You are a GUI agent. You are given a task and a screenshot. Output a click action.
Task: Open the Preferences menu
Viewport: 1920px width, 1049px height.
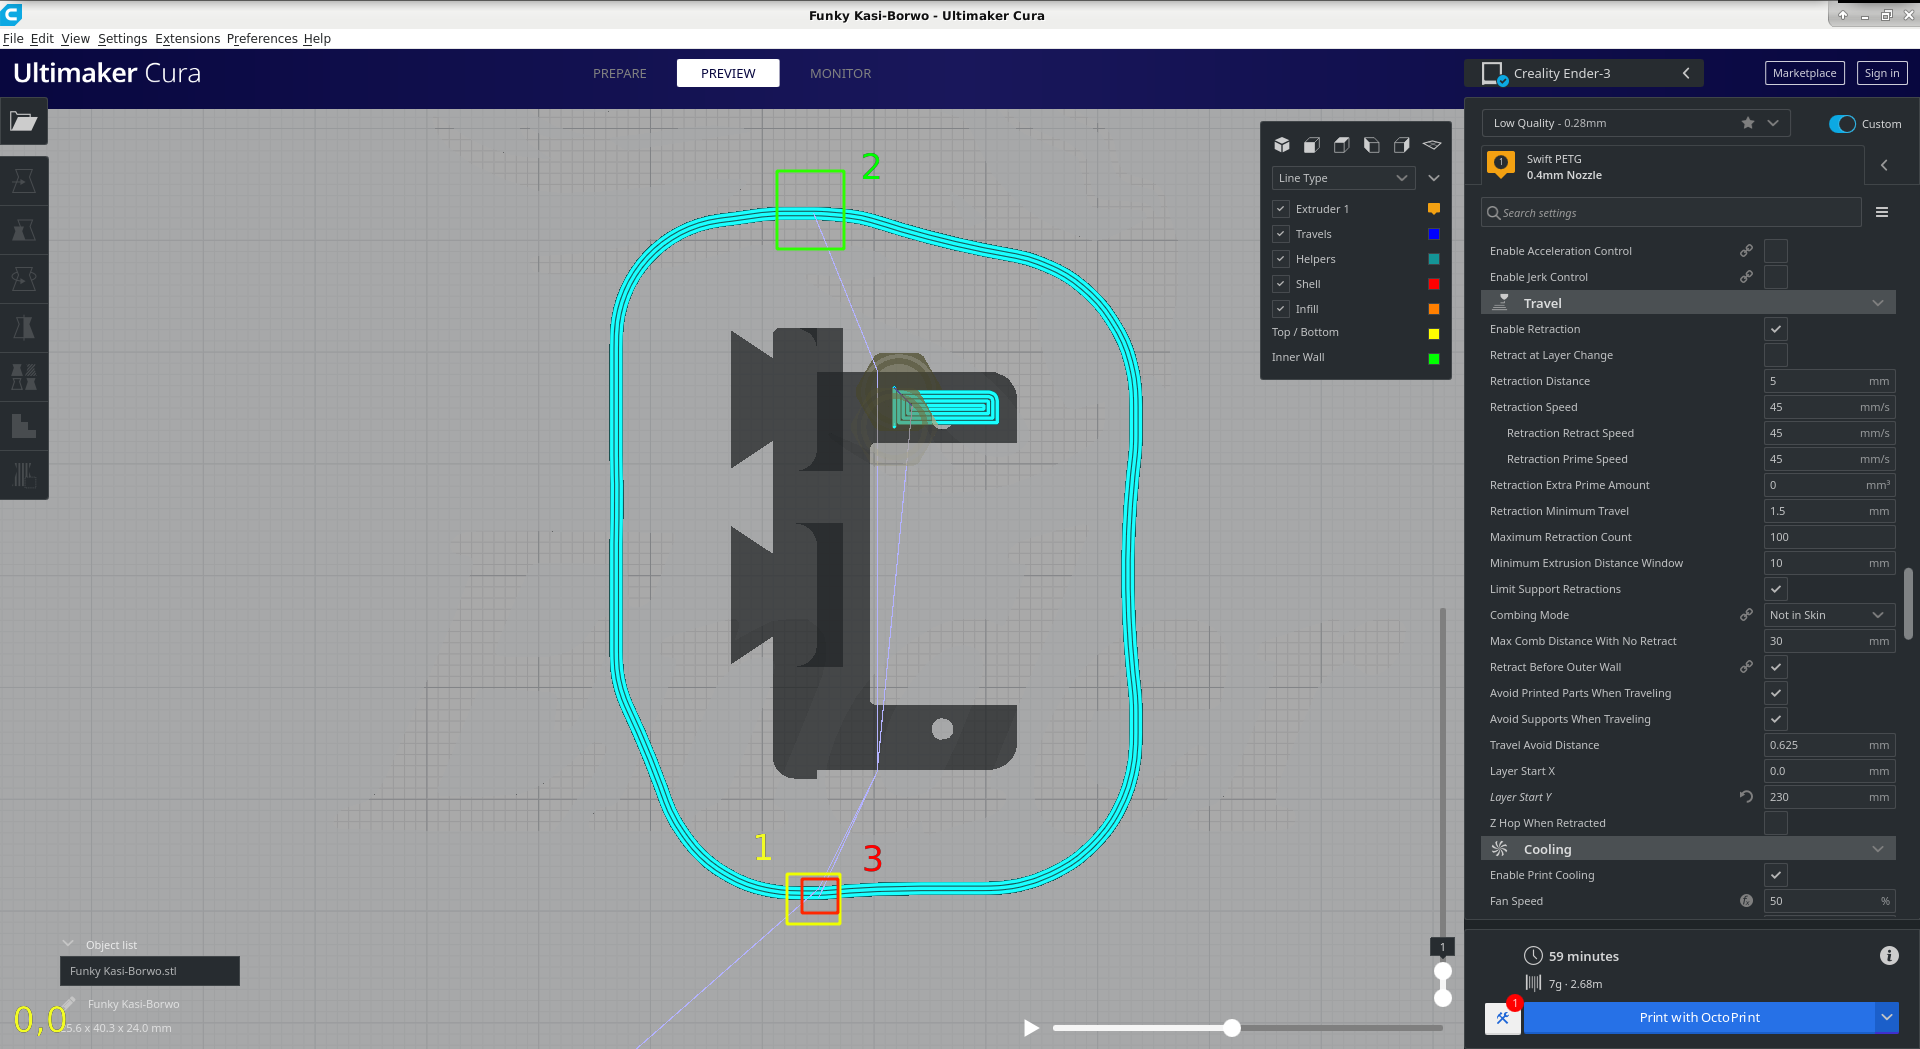coord(262,38)
